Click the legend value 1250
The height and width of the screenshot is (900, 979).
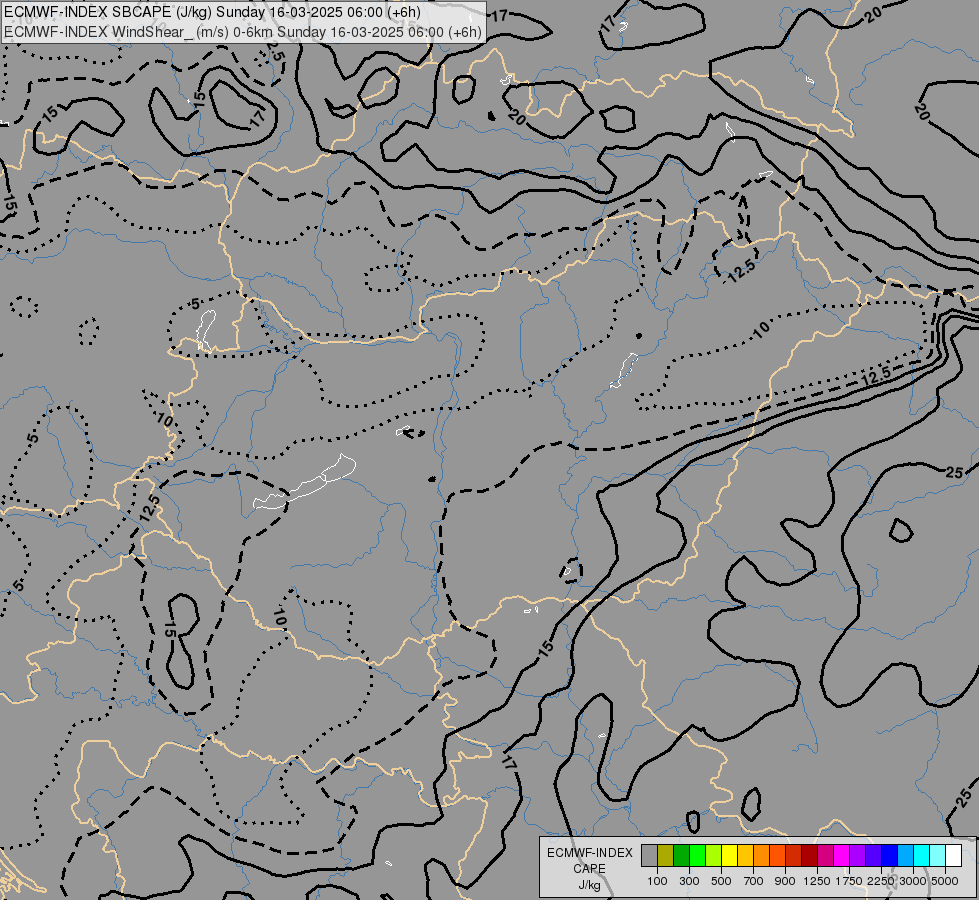click(x=817, y=881)
